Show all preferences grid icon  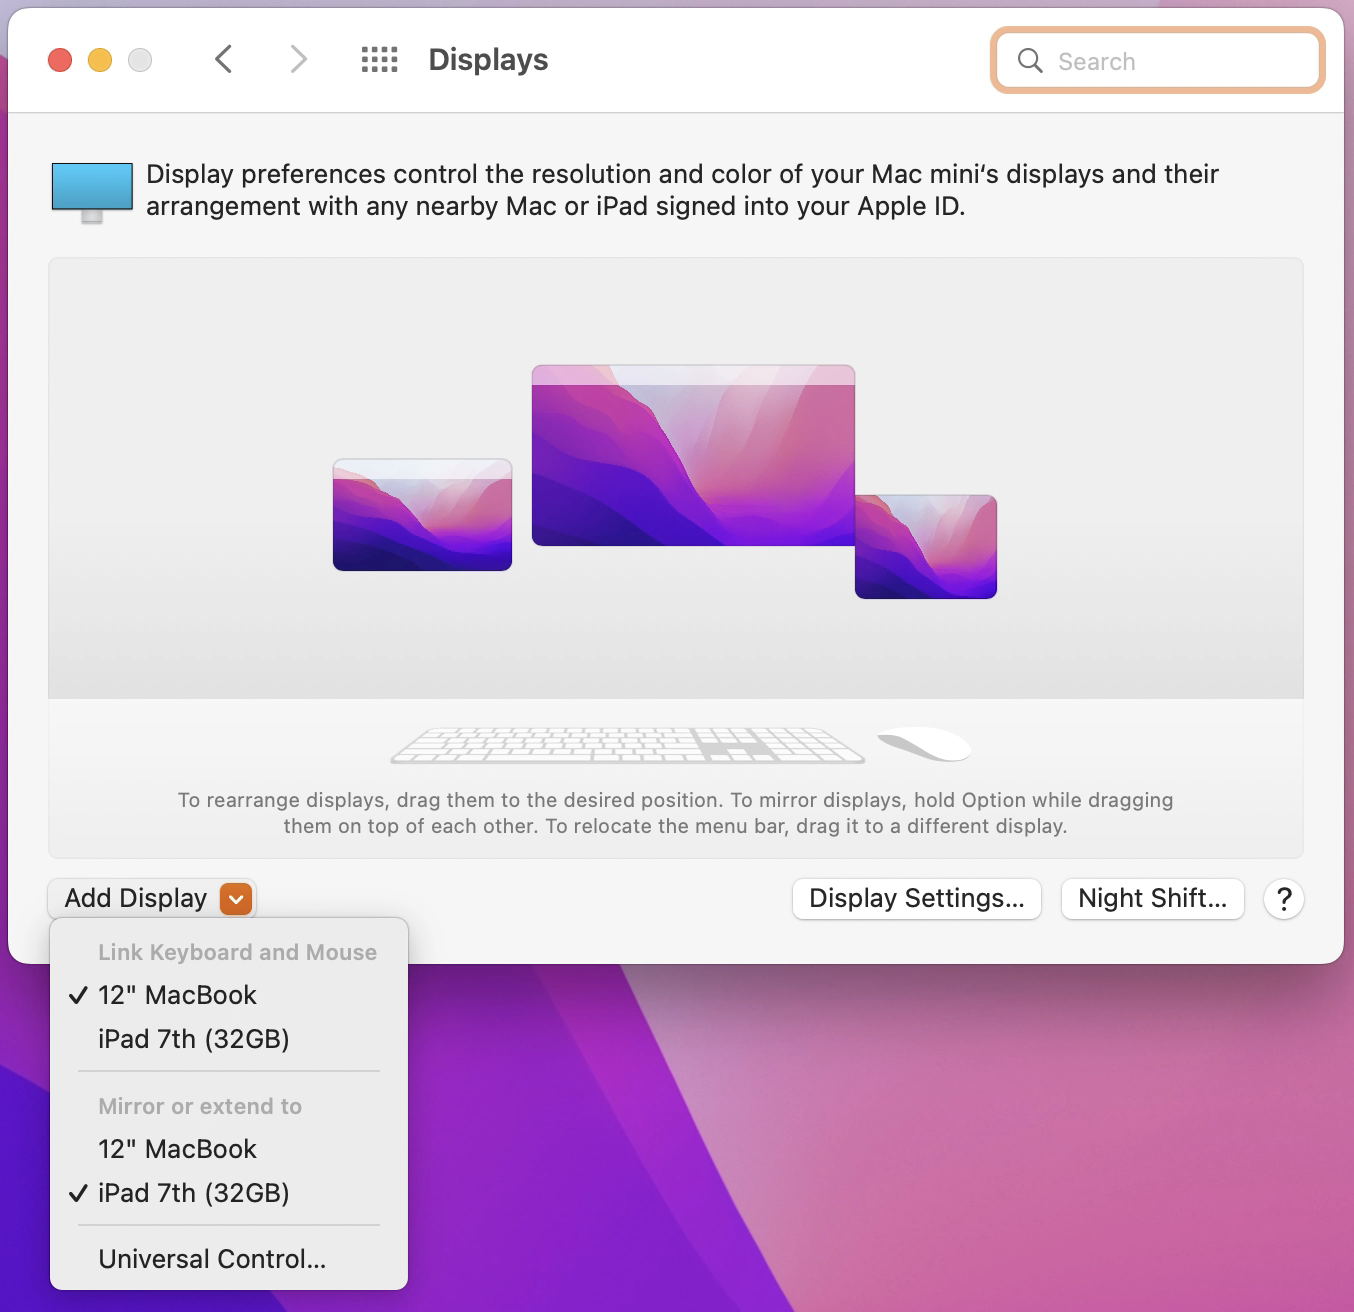[379, 60]
